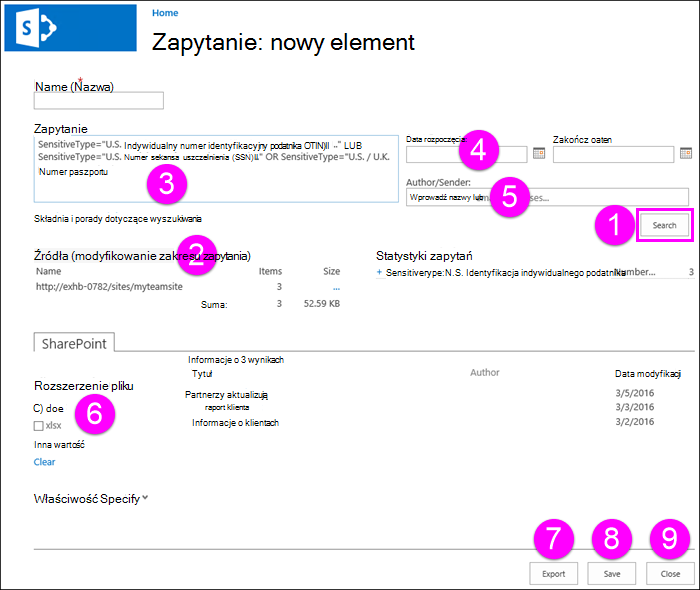
Task: Click the 3/5/2016 date entry
Action: [635, 393]
